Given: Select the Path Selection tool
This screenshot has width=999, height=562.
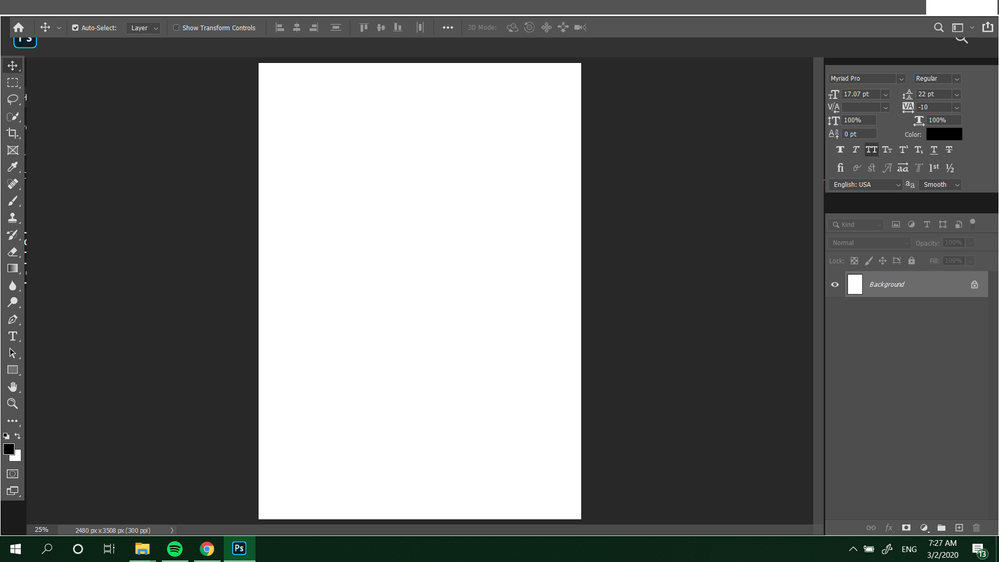Looking at the screenshot, I should (13, 353).
